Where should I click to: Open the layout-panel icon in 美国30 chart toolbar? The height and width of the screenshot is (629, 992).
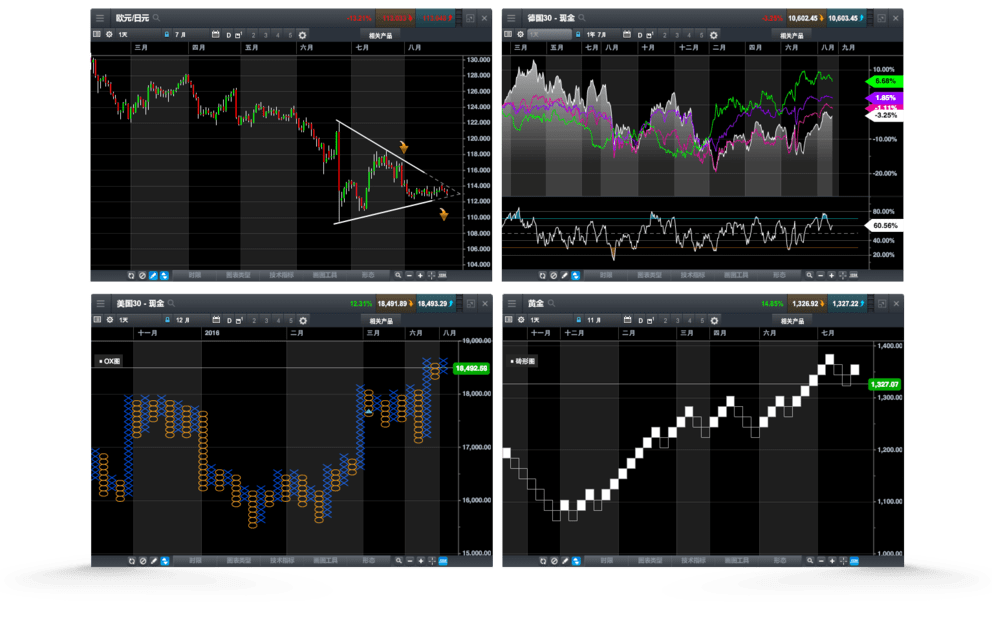[x=97, y=320]
